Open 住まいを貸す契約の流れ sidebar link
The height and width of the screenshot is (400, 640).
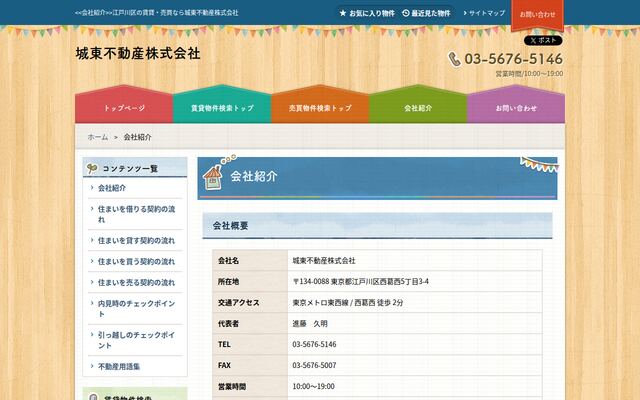point(136,240)
